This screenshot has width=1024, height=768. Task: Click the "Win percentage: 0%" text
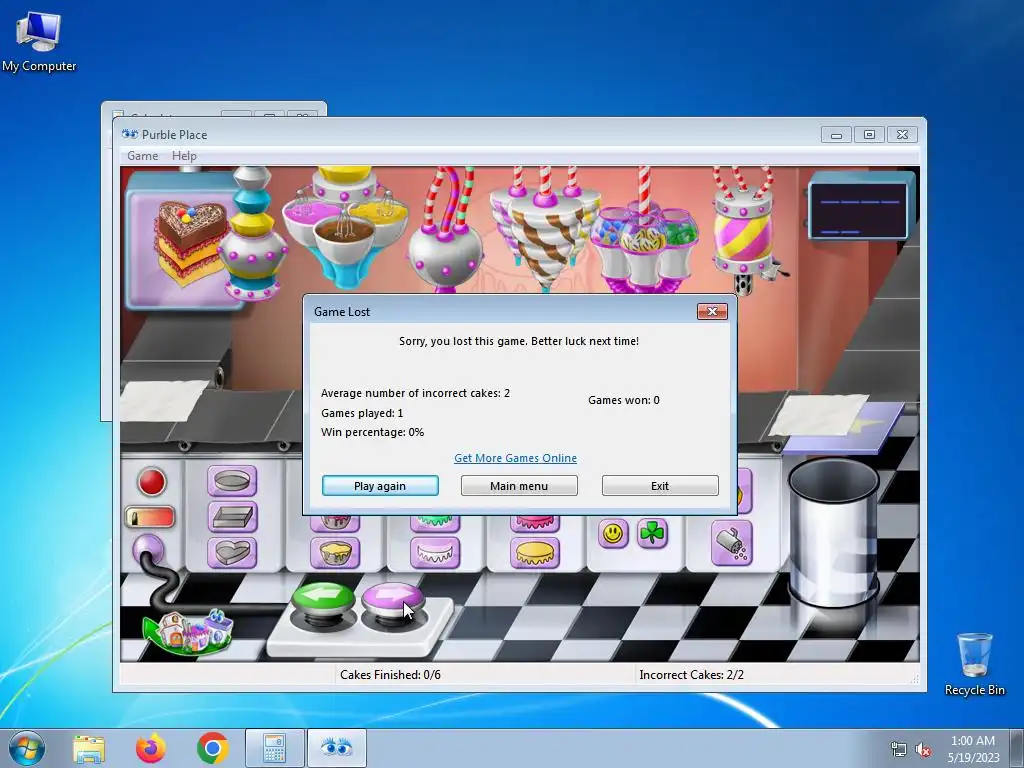[372, 432]
